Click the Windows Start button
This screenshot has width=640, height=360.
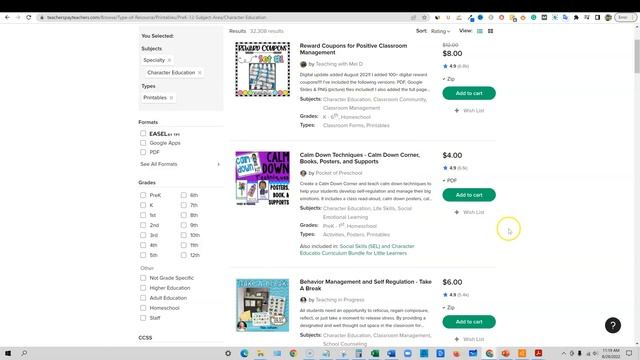point(8,353)
